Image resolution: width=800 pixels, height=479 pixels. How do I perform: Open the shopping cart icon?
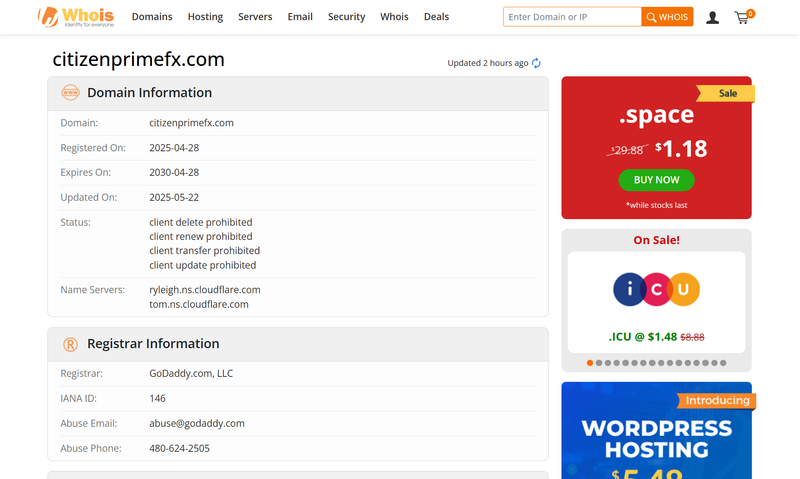pos(743,17)
